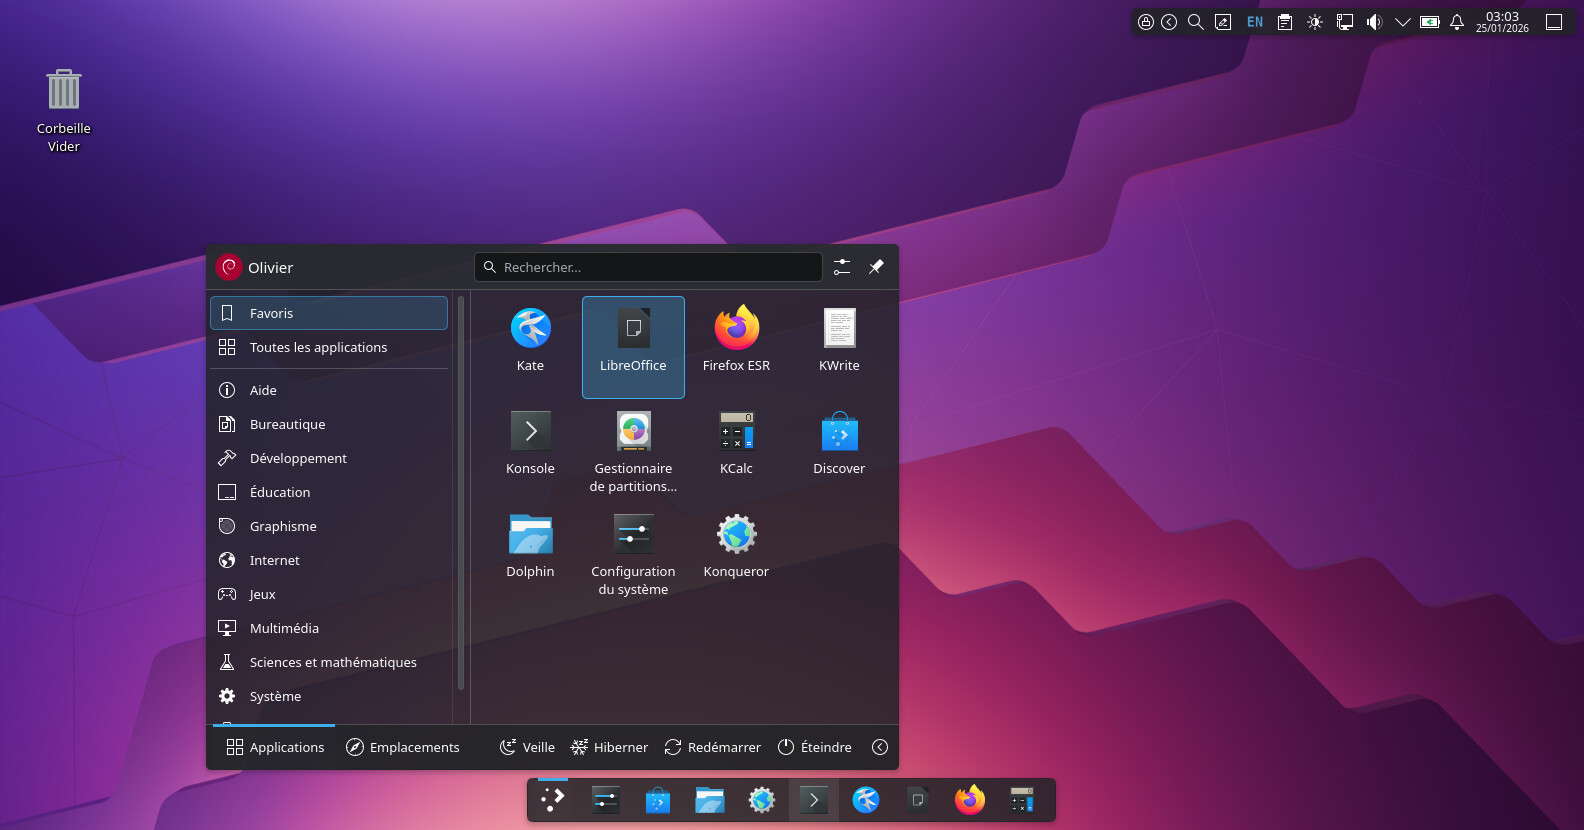Screen dimensions: 1584x830
Task: Open Discover from the favorites grid
Action: point(839,449)
